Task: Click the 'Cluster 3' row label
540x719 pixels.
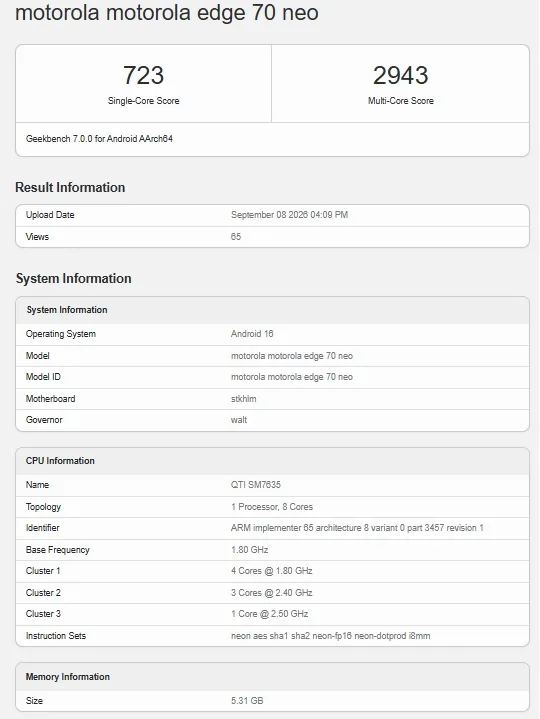Action: [x=43, y=614]
